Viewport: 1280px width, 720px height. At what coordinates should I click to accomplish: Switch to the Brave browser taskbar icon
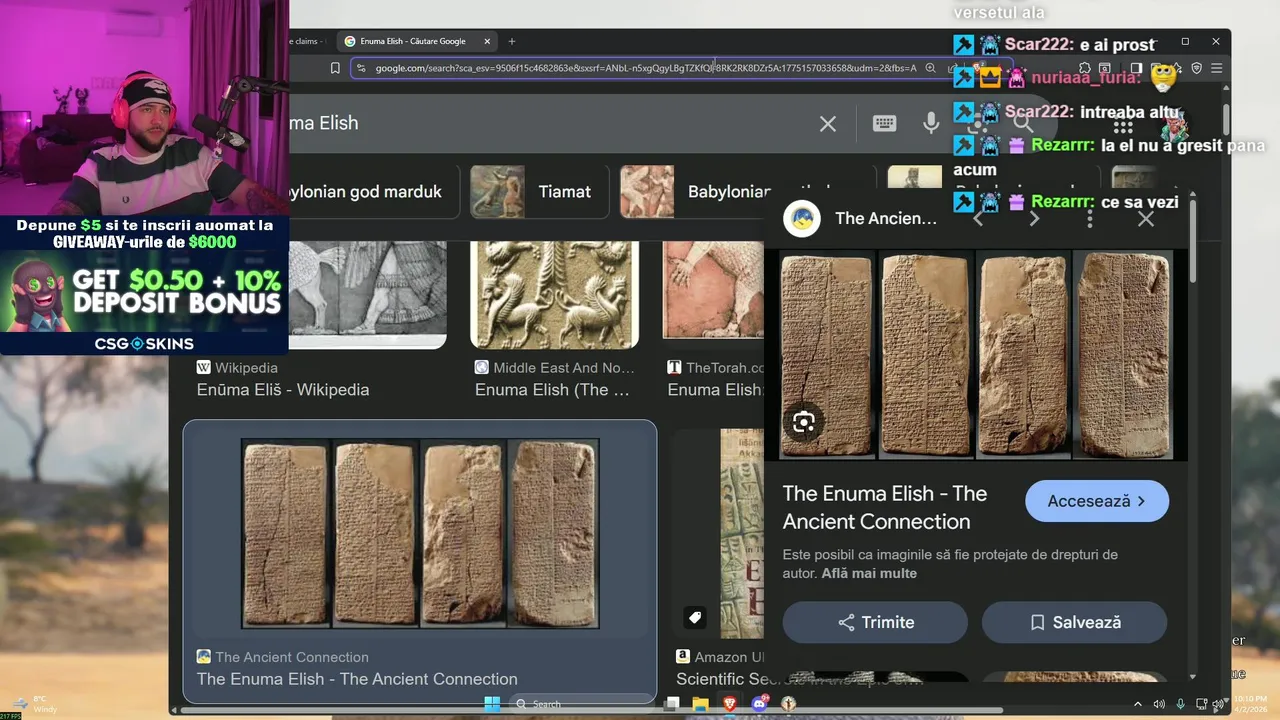click(730, 704)
